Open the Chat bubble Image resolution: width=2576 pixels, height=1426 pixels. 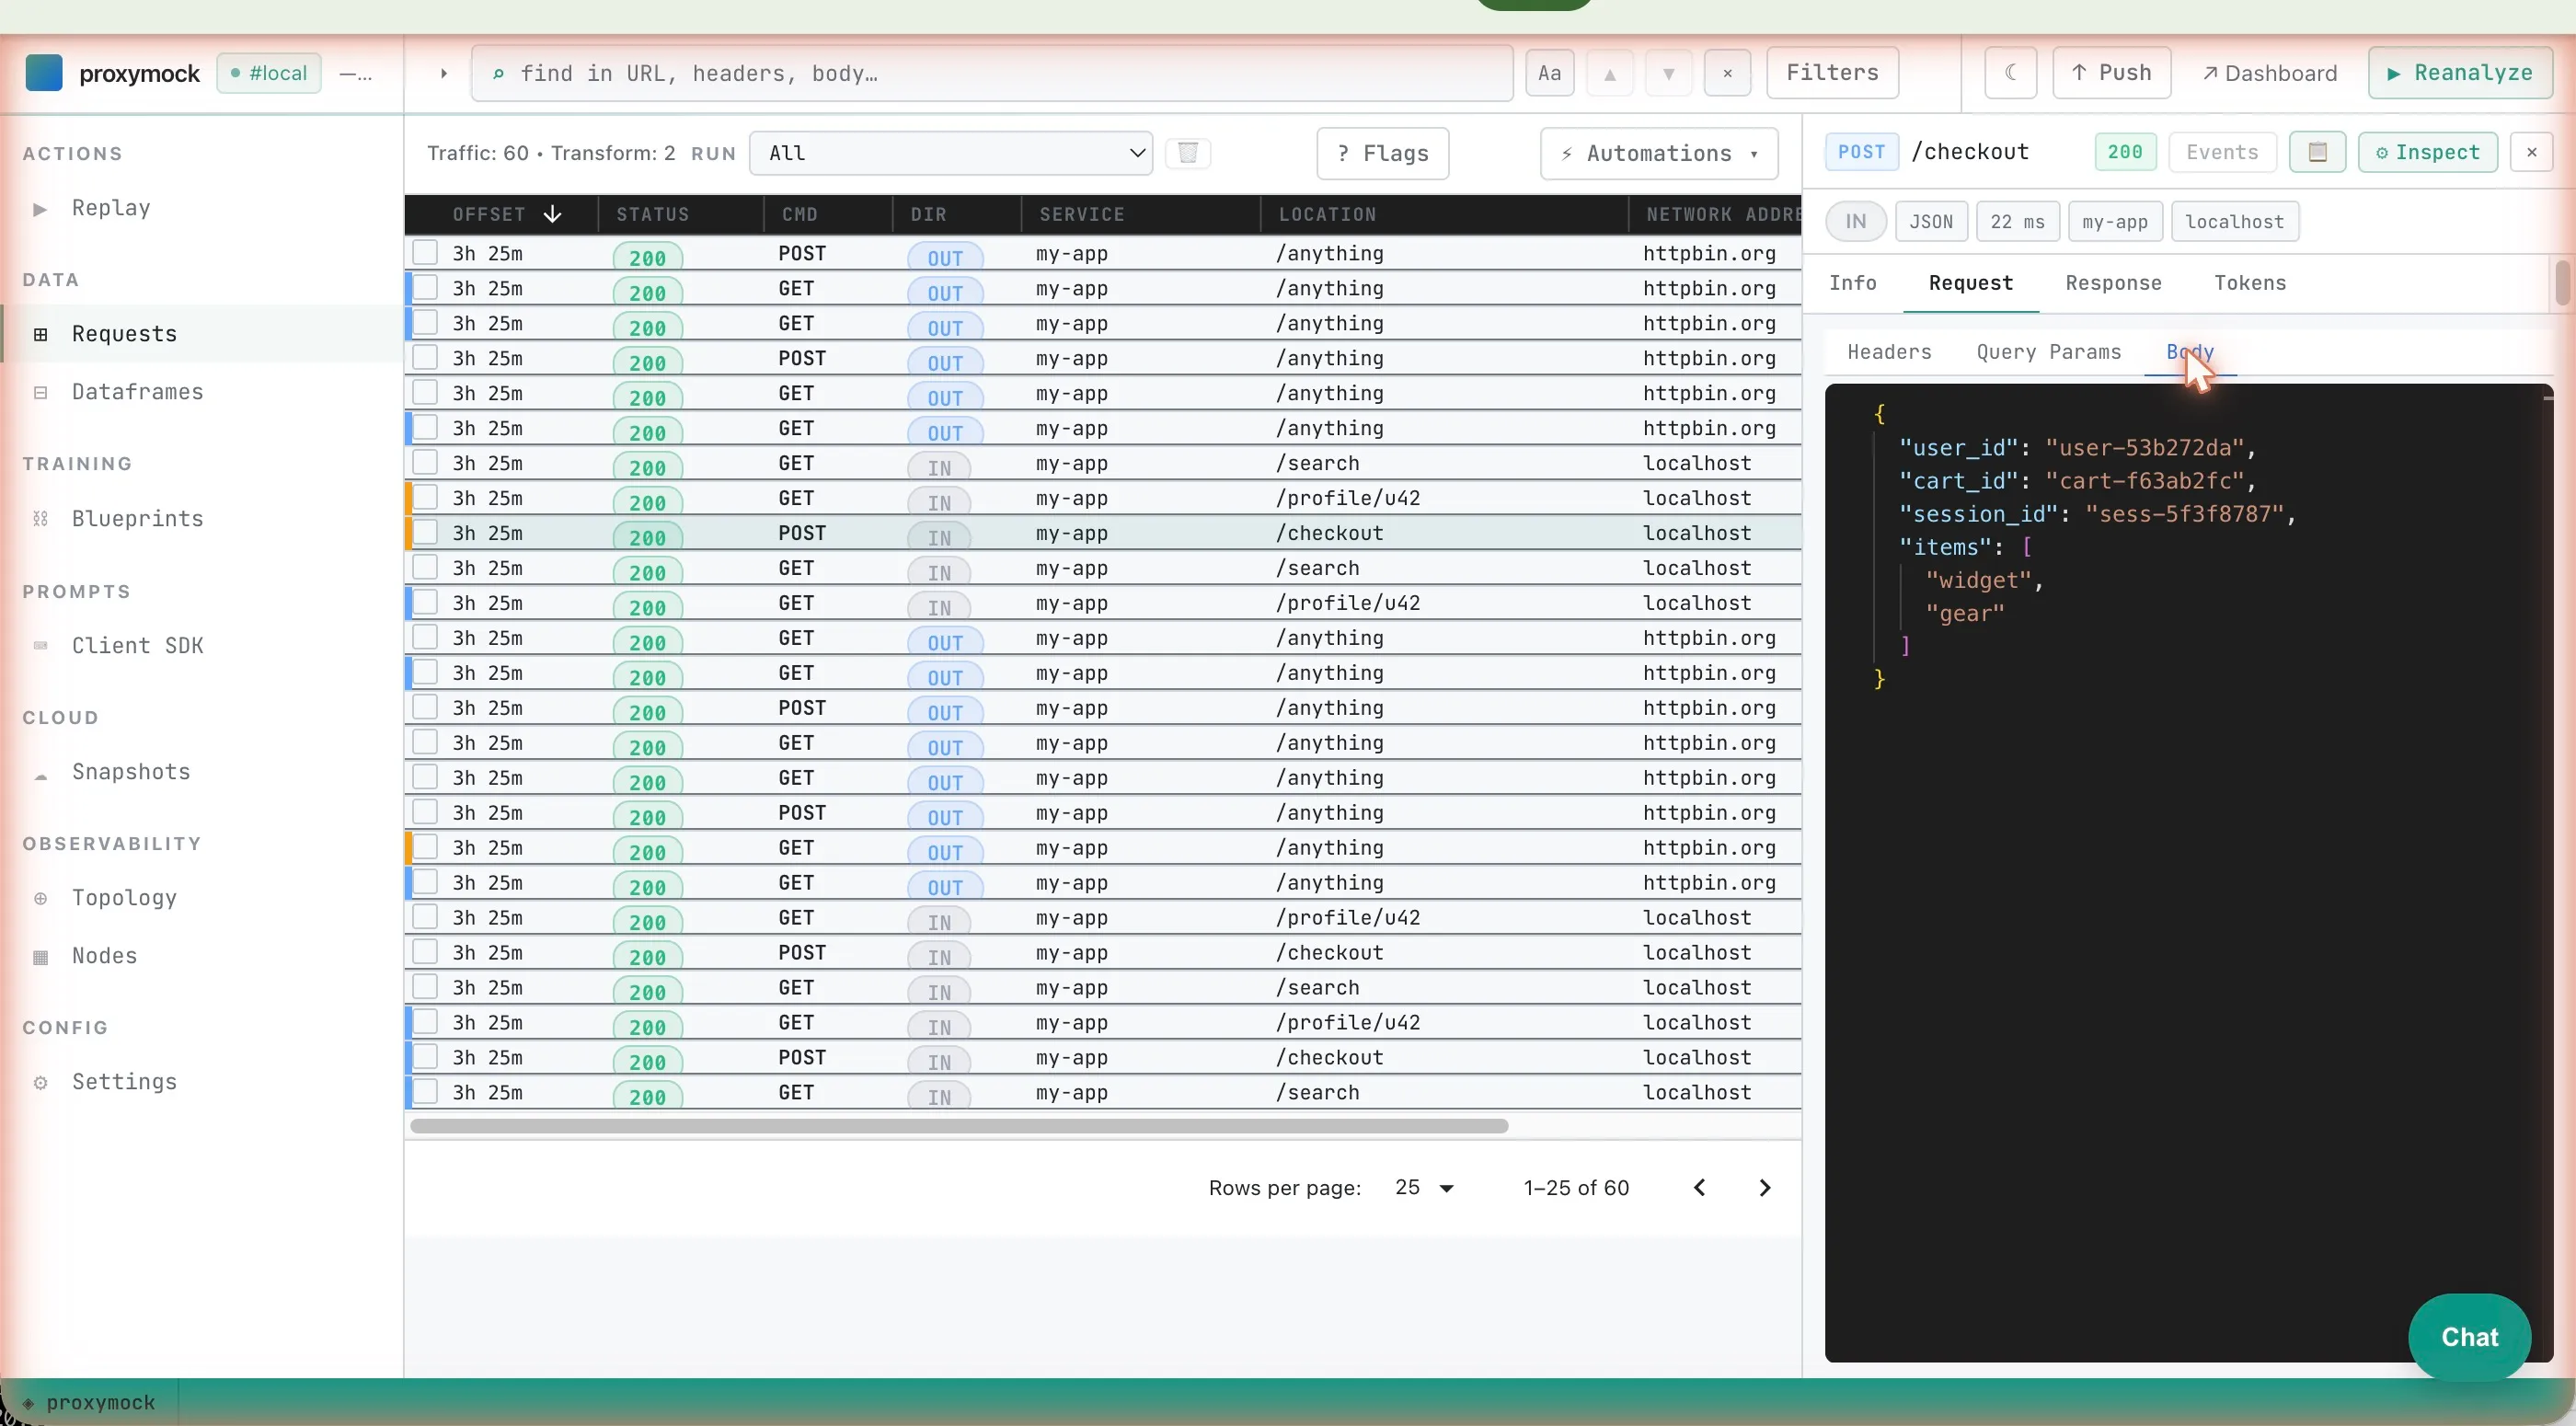tap(2469, 1337)
